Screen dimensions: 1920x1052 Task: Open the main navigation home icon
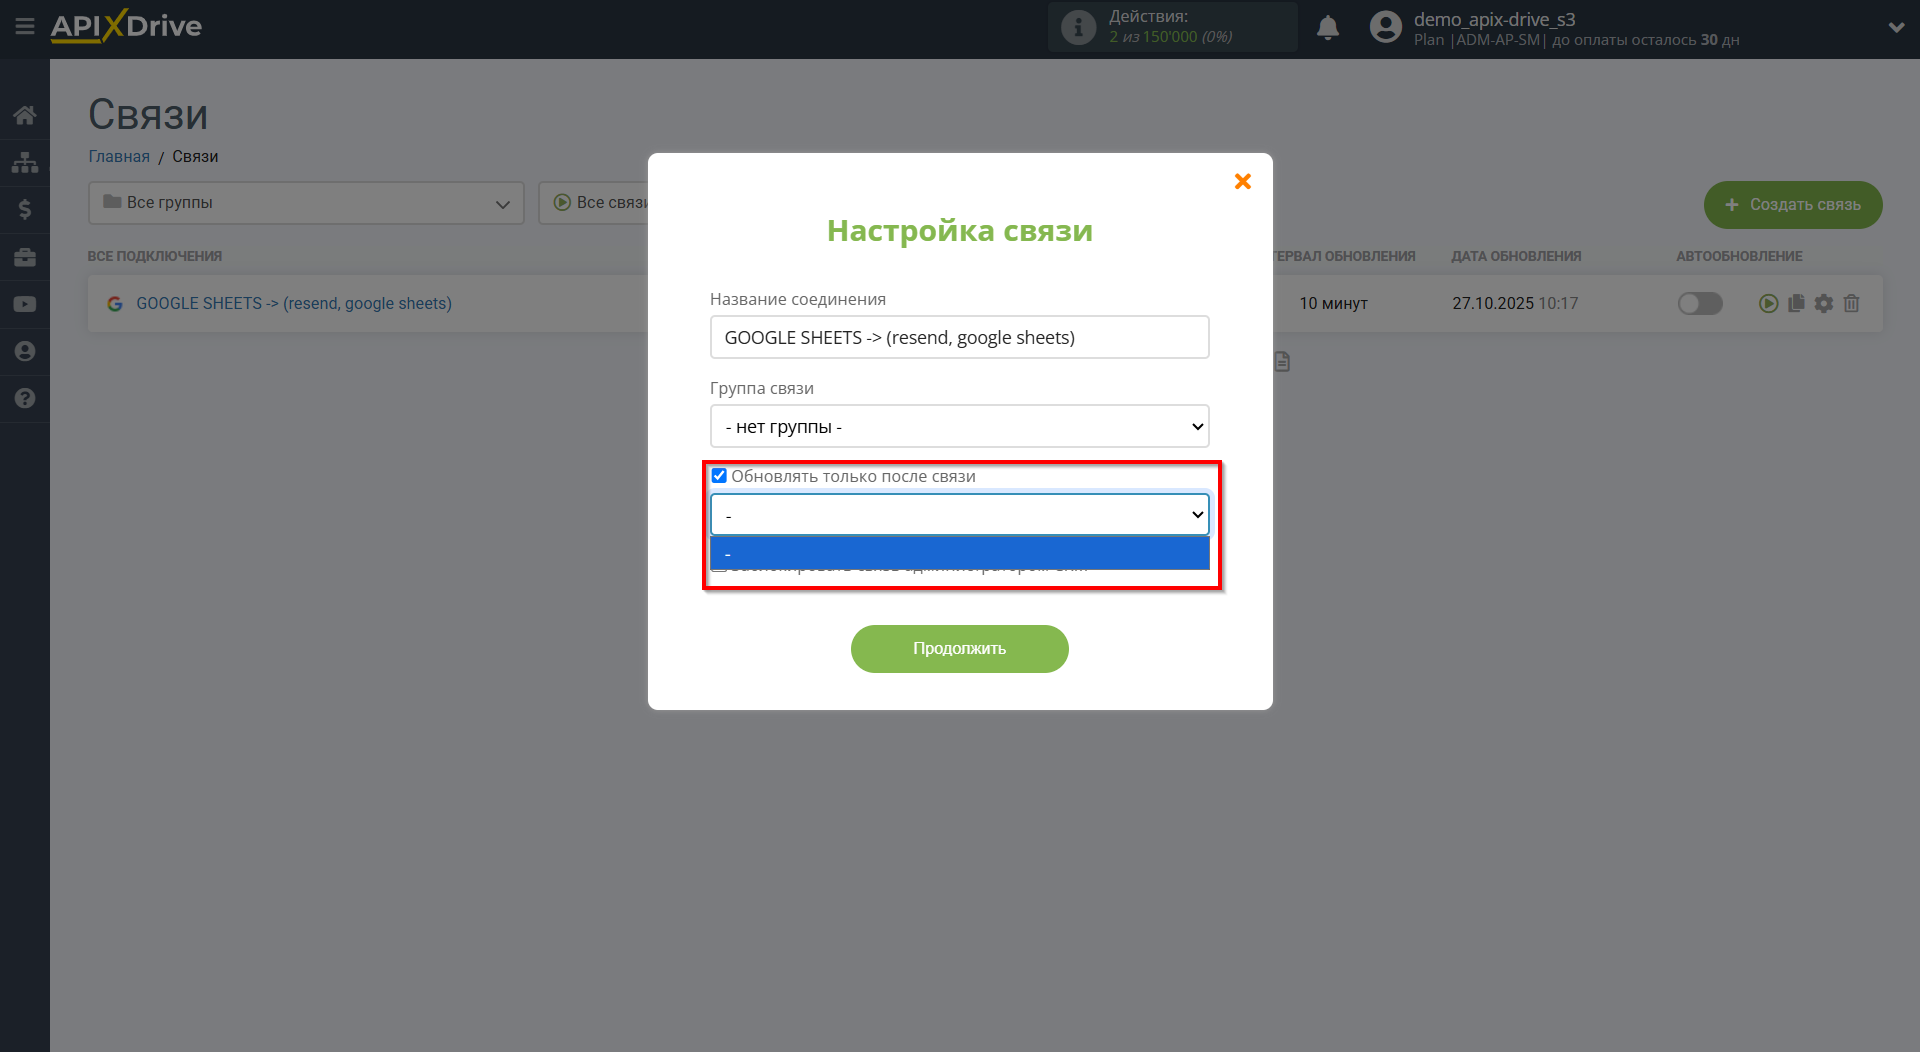25,114
